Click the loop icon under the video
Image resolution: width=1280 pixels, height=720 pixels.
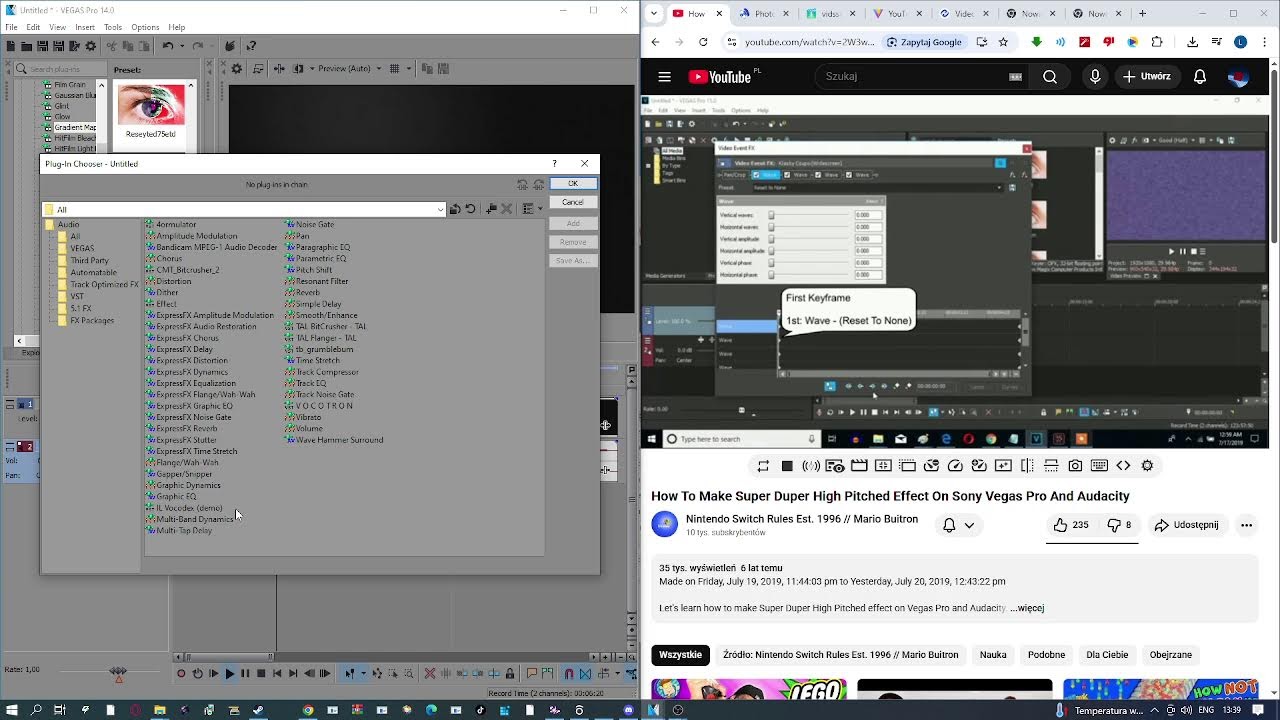coord(763,466)
